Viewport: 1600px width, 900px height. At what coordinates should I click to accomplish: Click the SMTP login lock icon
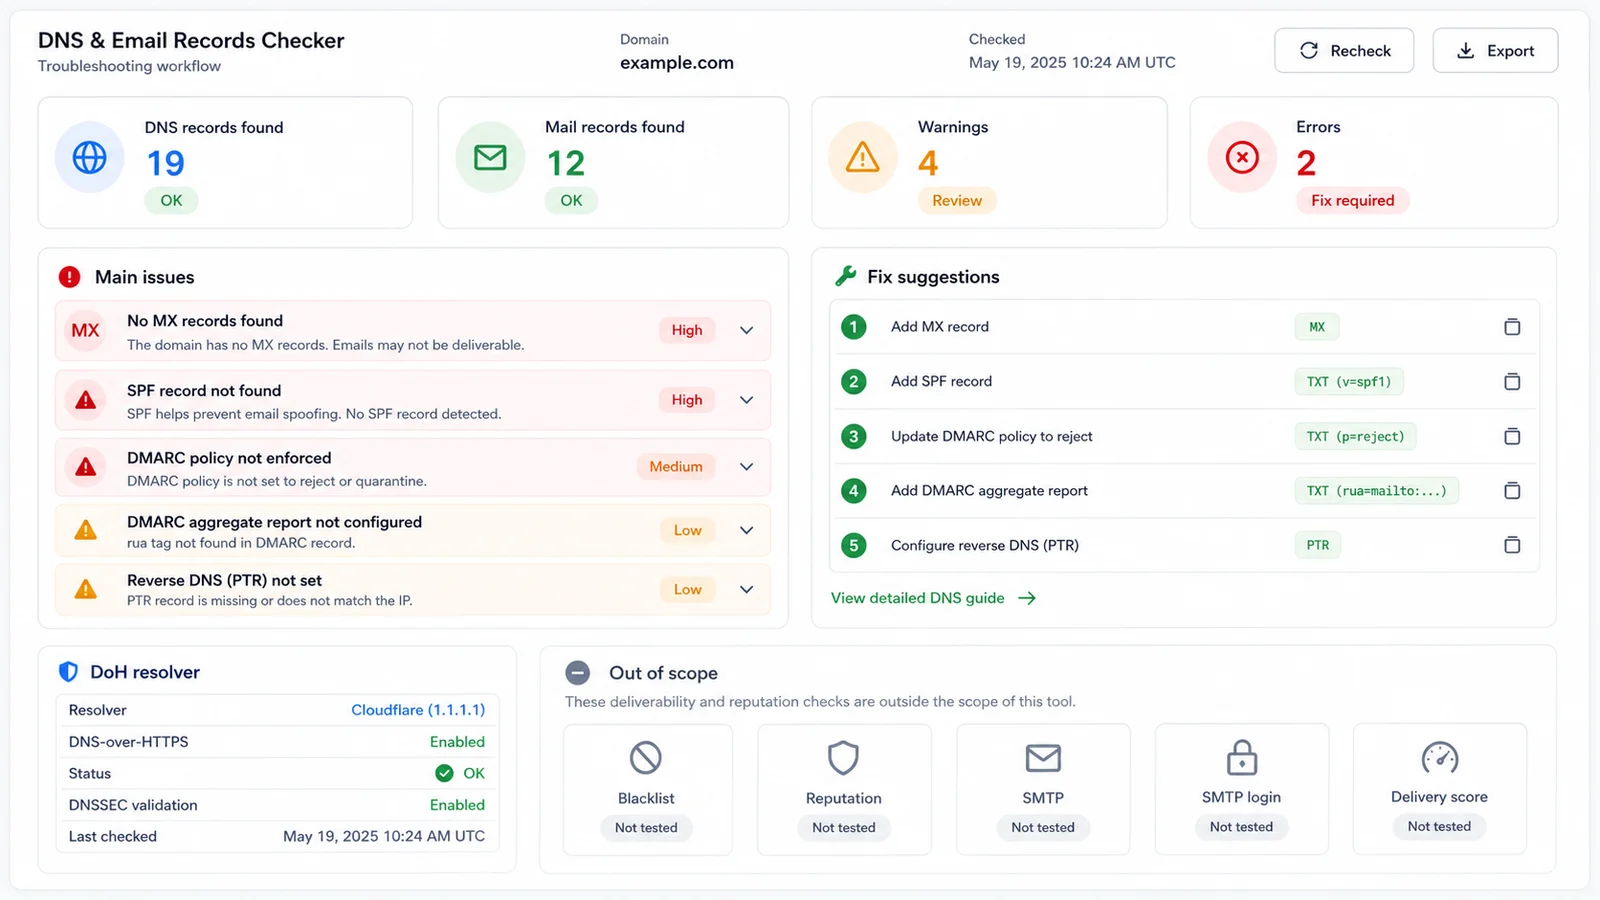(x=1241, y=757)
